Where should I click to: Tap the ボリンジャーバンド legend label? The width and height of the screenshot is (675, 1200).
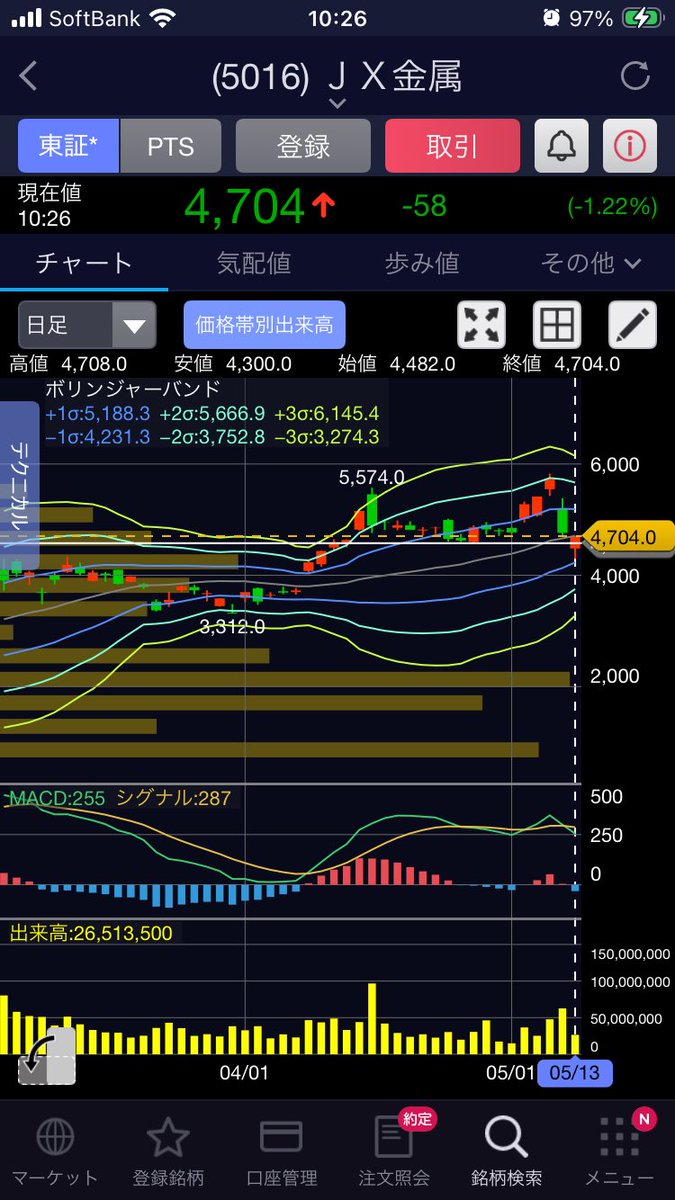[133, 388]
